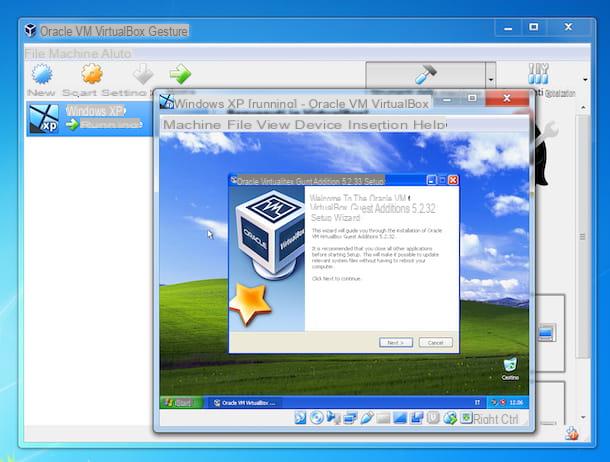
Task: Click the XP language bar indicator
Action: (x=477, y=403)
